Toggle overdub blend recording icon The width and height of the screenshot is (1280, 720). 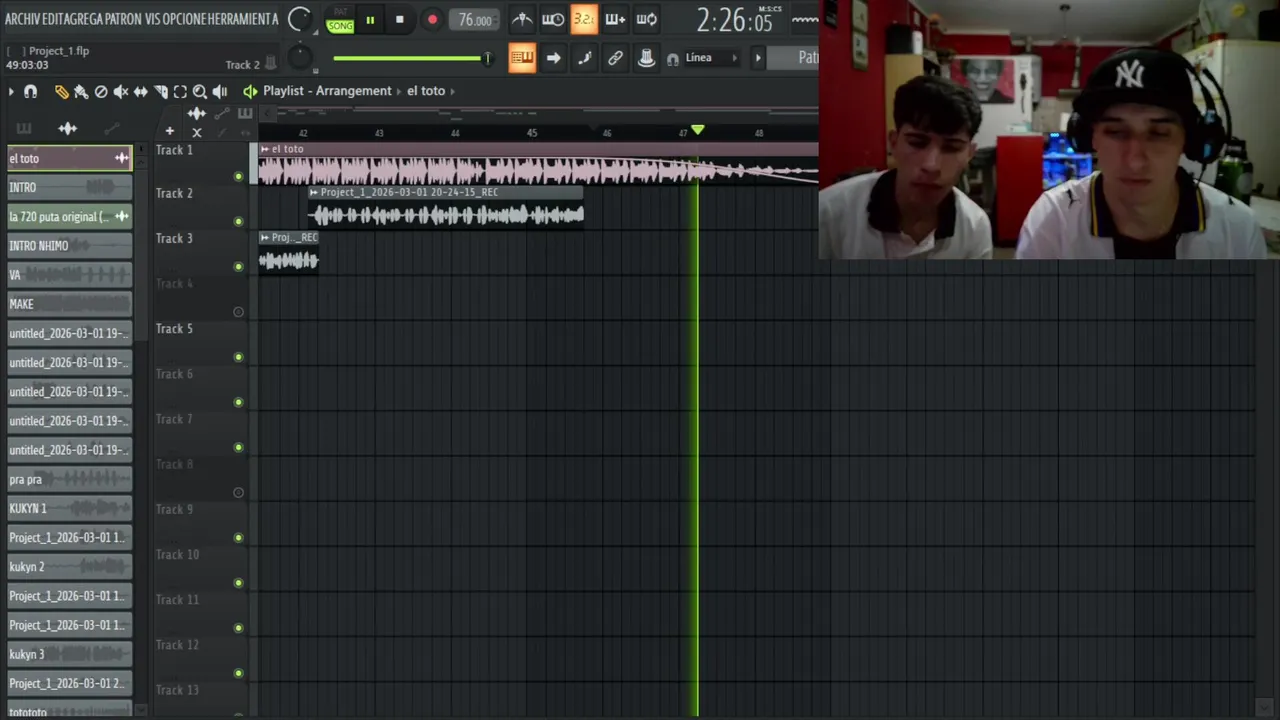tap(615, 19)
